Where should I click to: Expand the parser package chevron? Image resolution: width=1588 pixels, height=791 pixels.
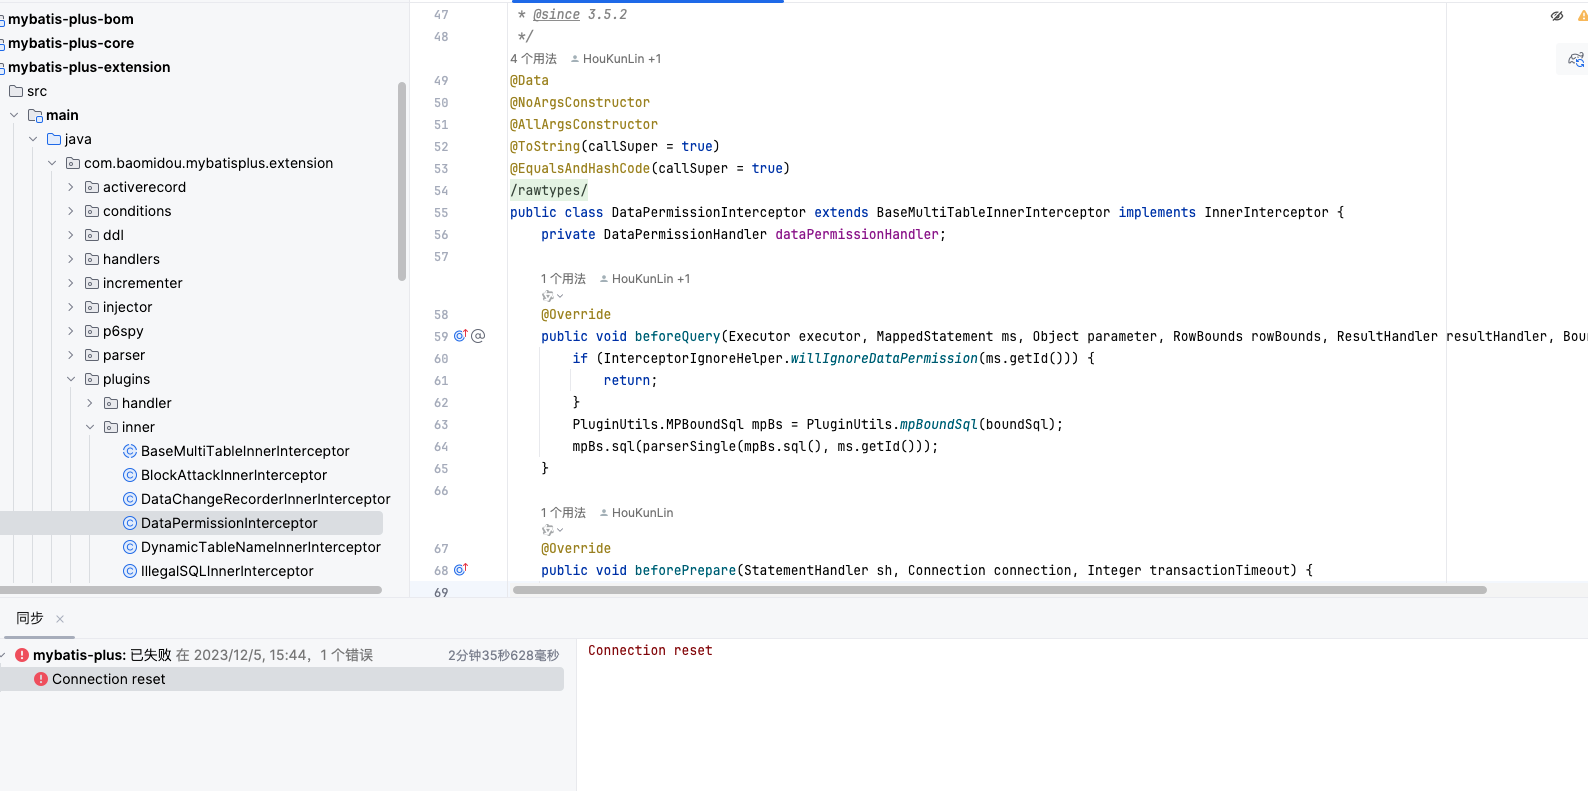[71, 355]
